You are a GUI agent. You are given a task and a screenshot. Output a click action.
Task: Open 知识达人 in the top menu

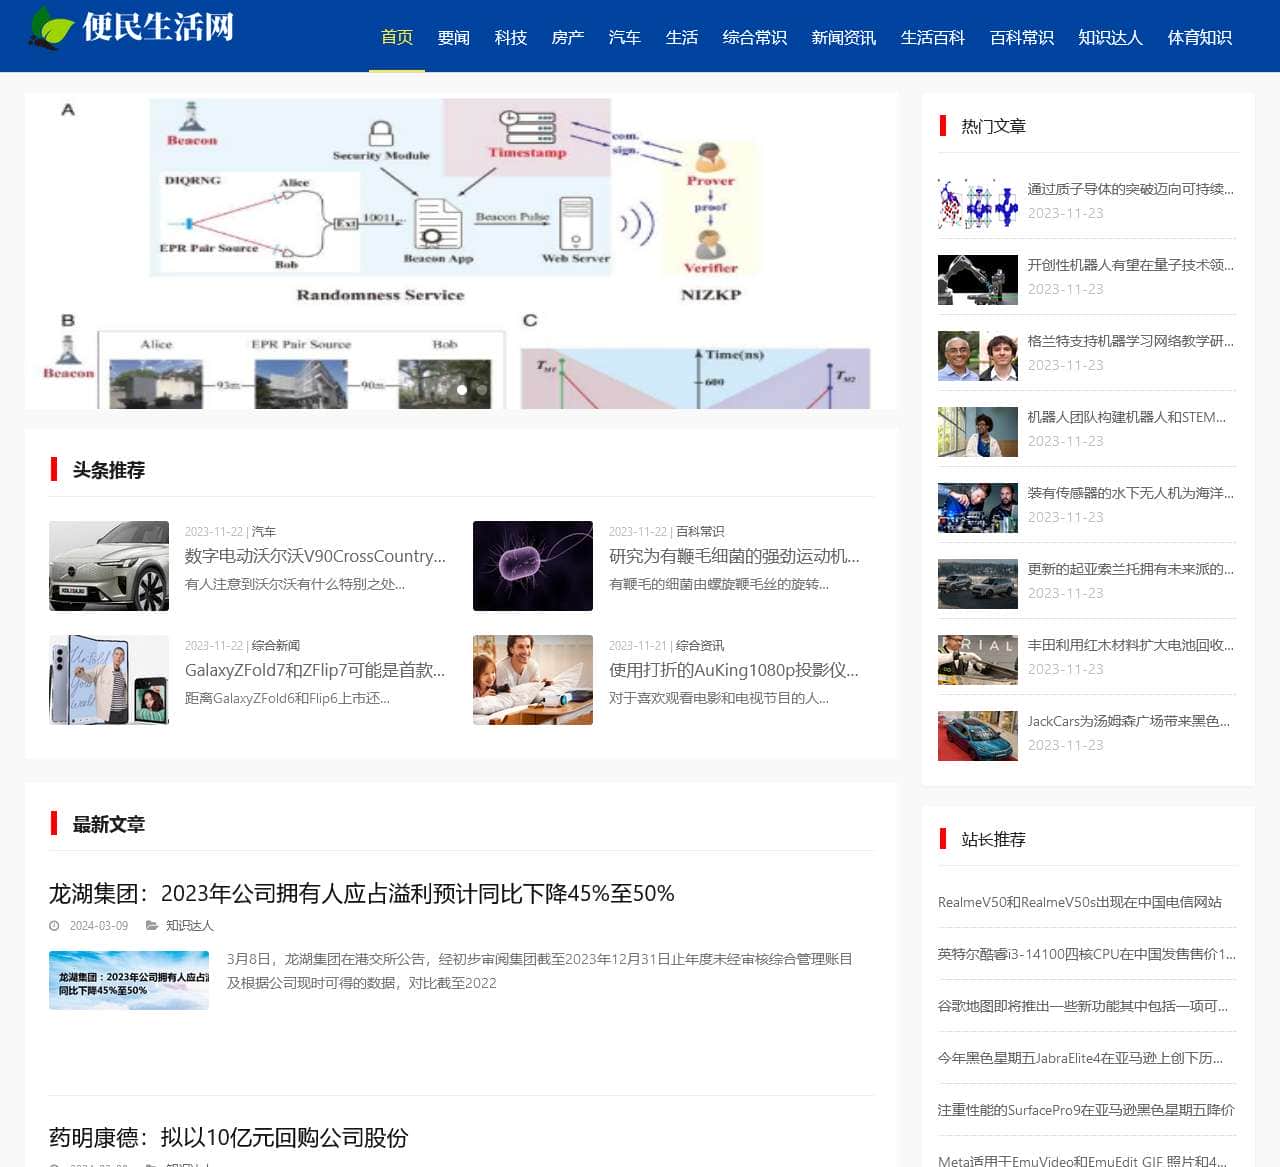pos(1111,37)
